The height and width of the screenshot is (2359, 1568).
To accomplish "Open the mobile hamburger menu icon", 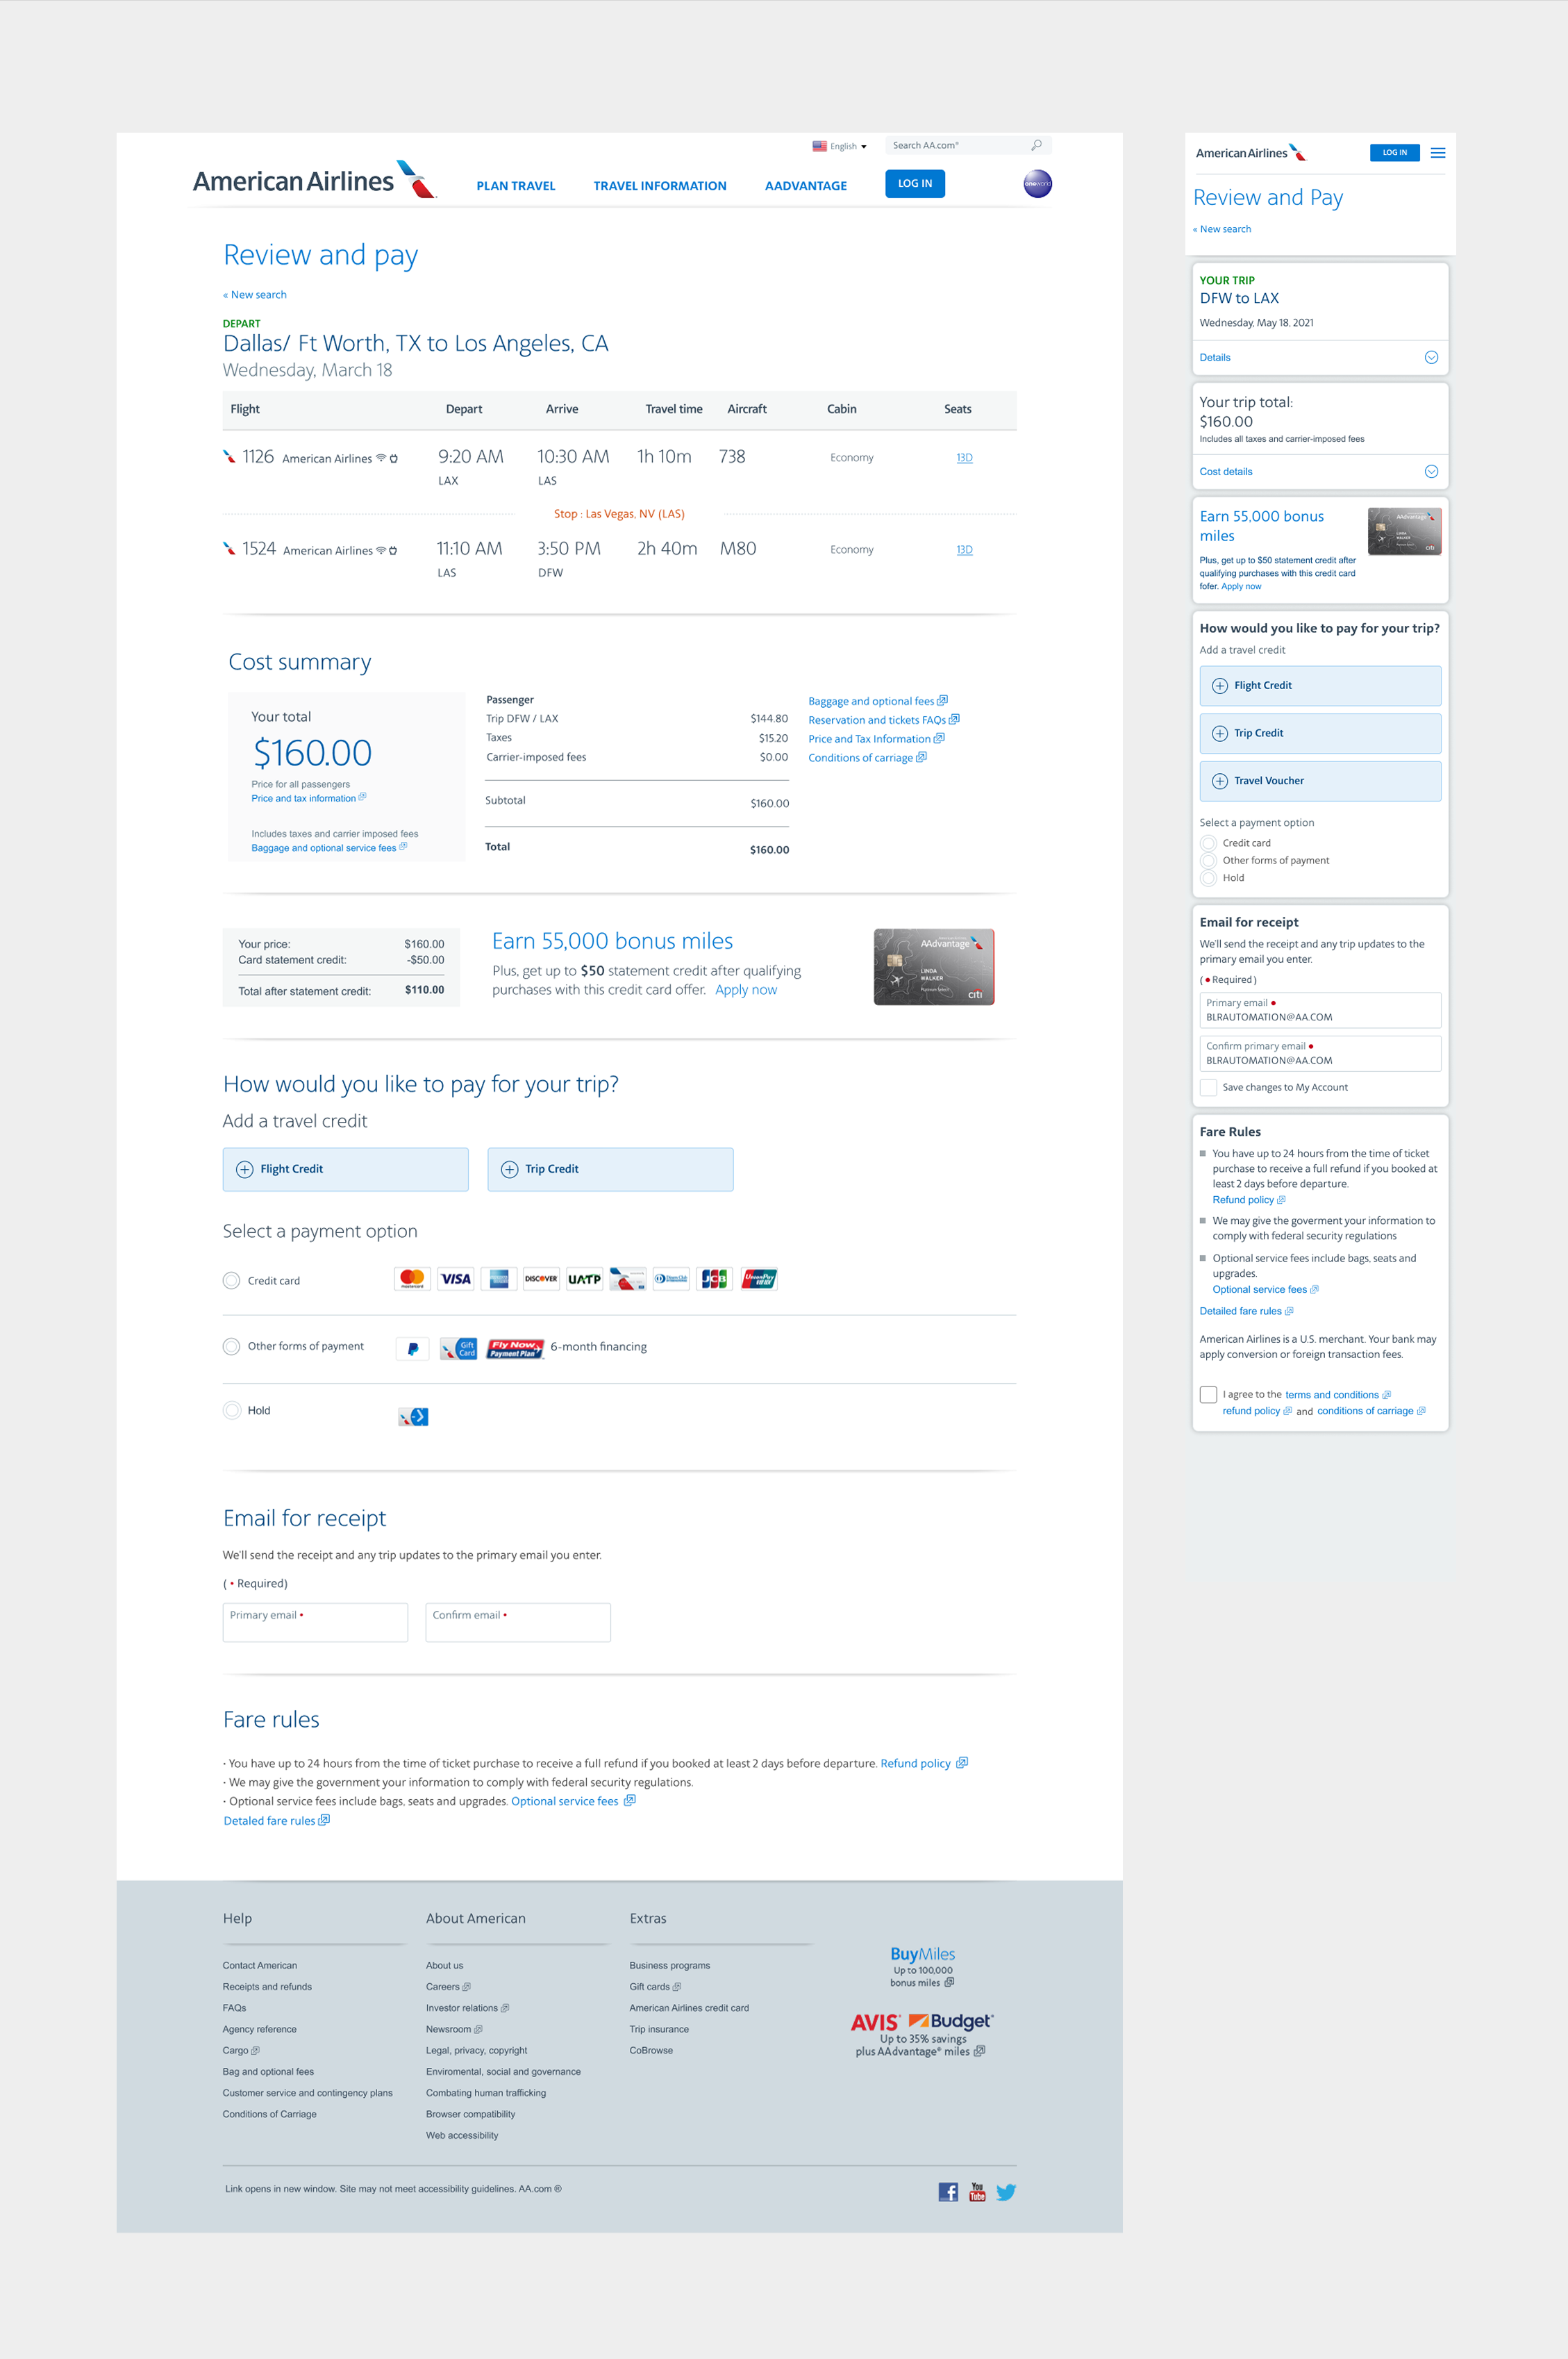I will [x=1437, y=153].
